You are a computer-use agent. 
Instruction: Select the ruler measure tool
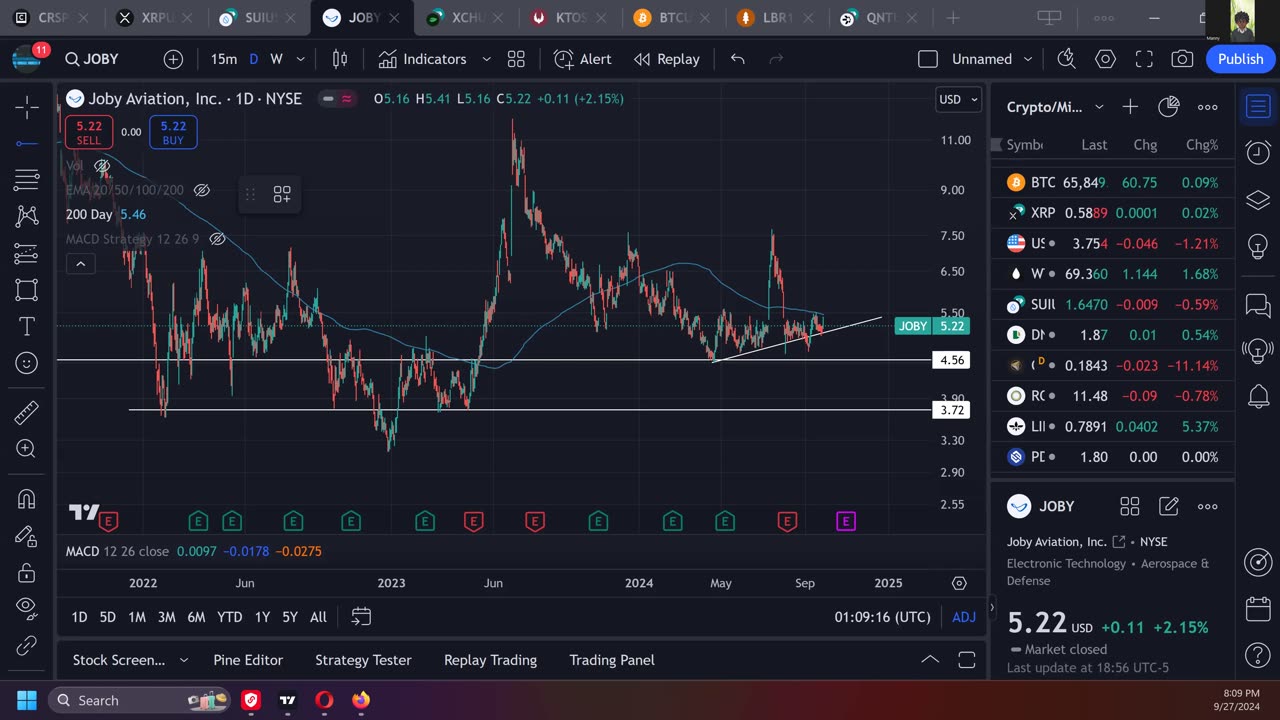[27, 412]
